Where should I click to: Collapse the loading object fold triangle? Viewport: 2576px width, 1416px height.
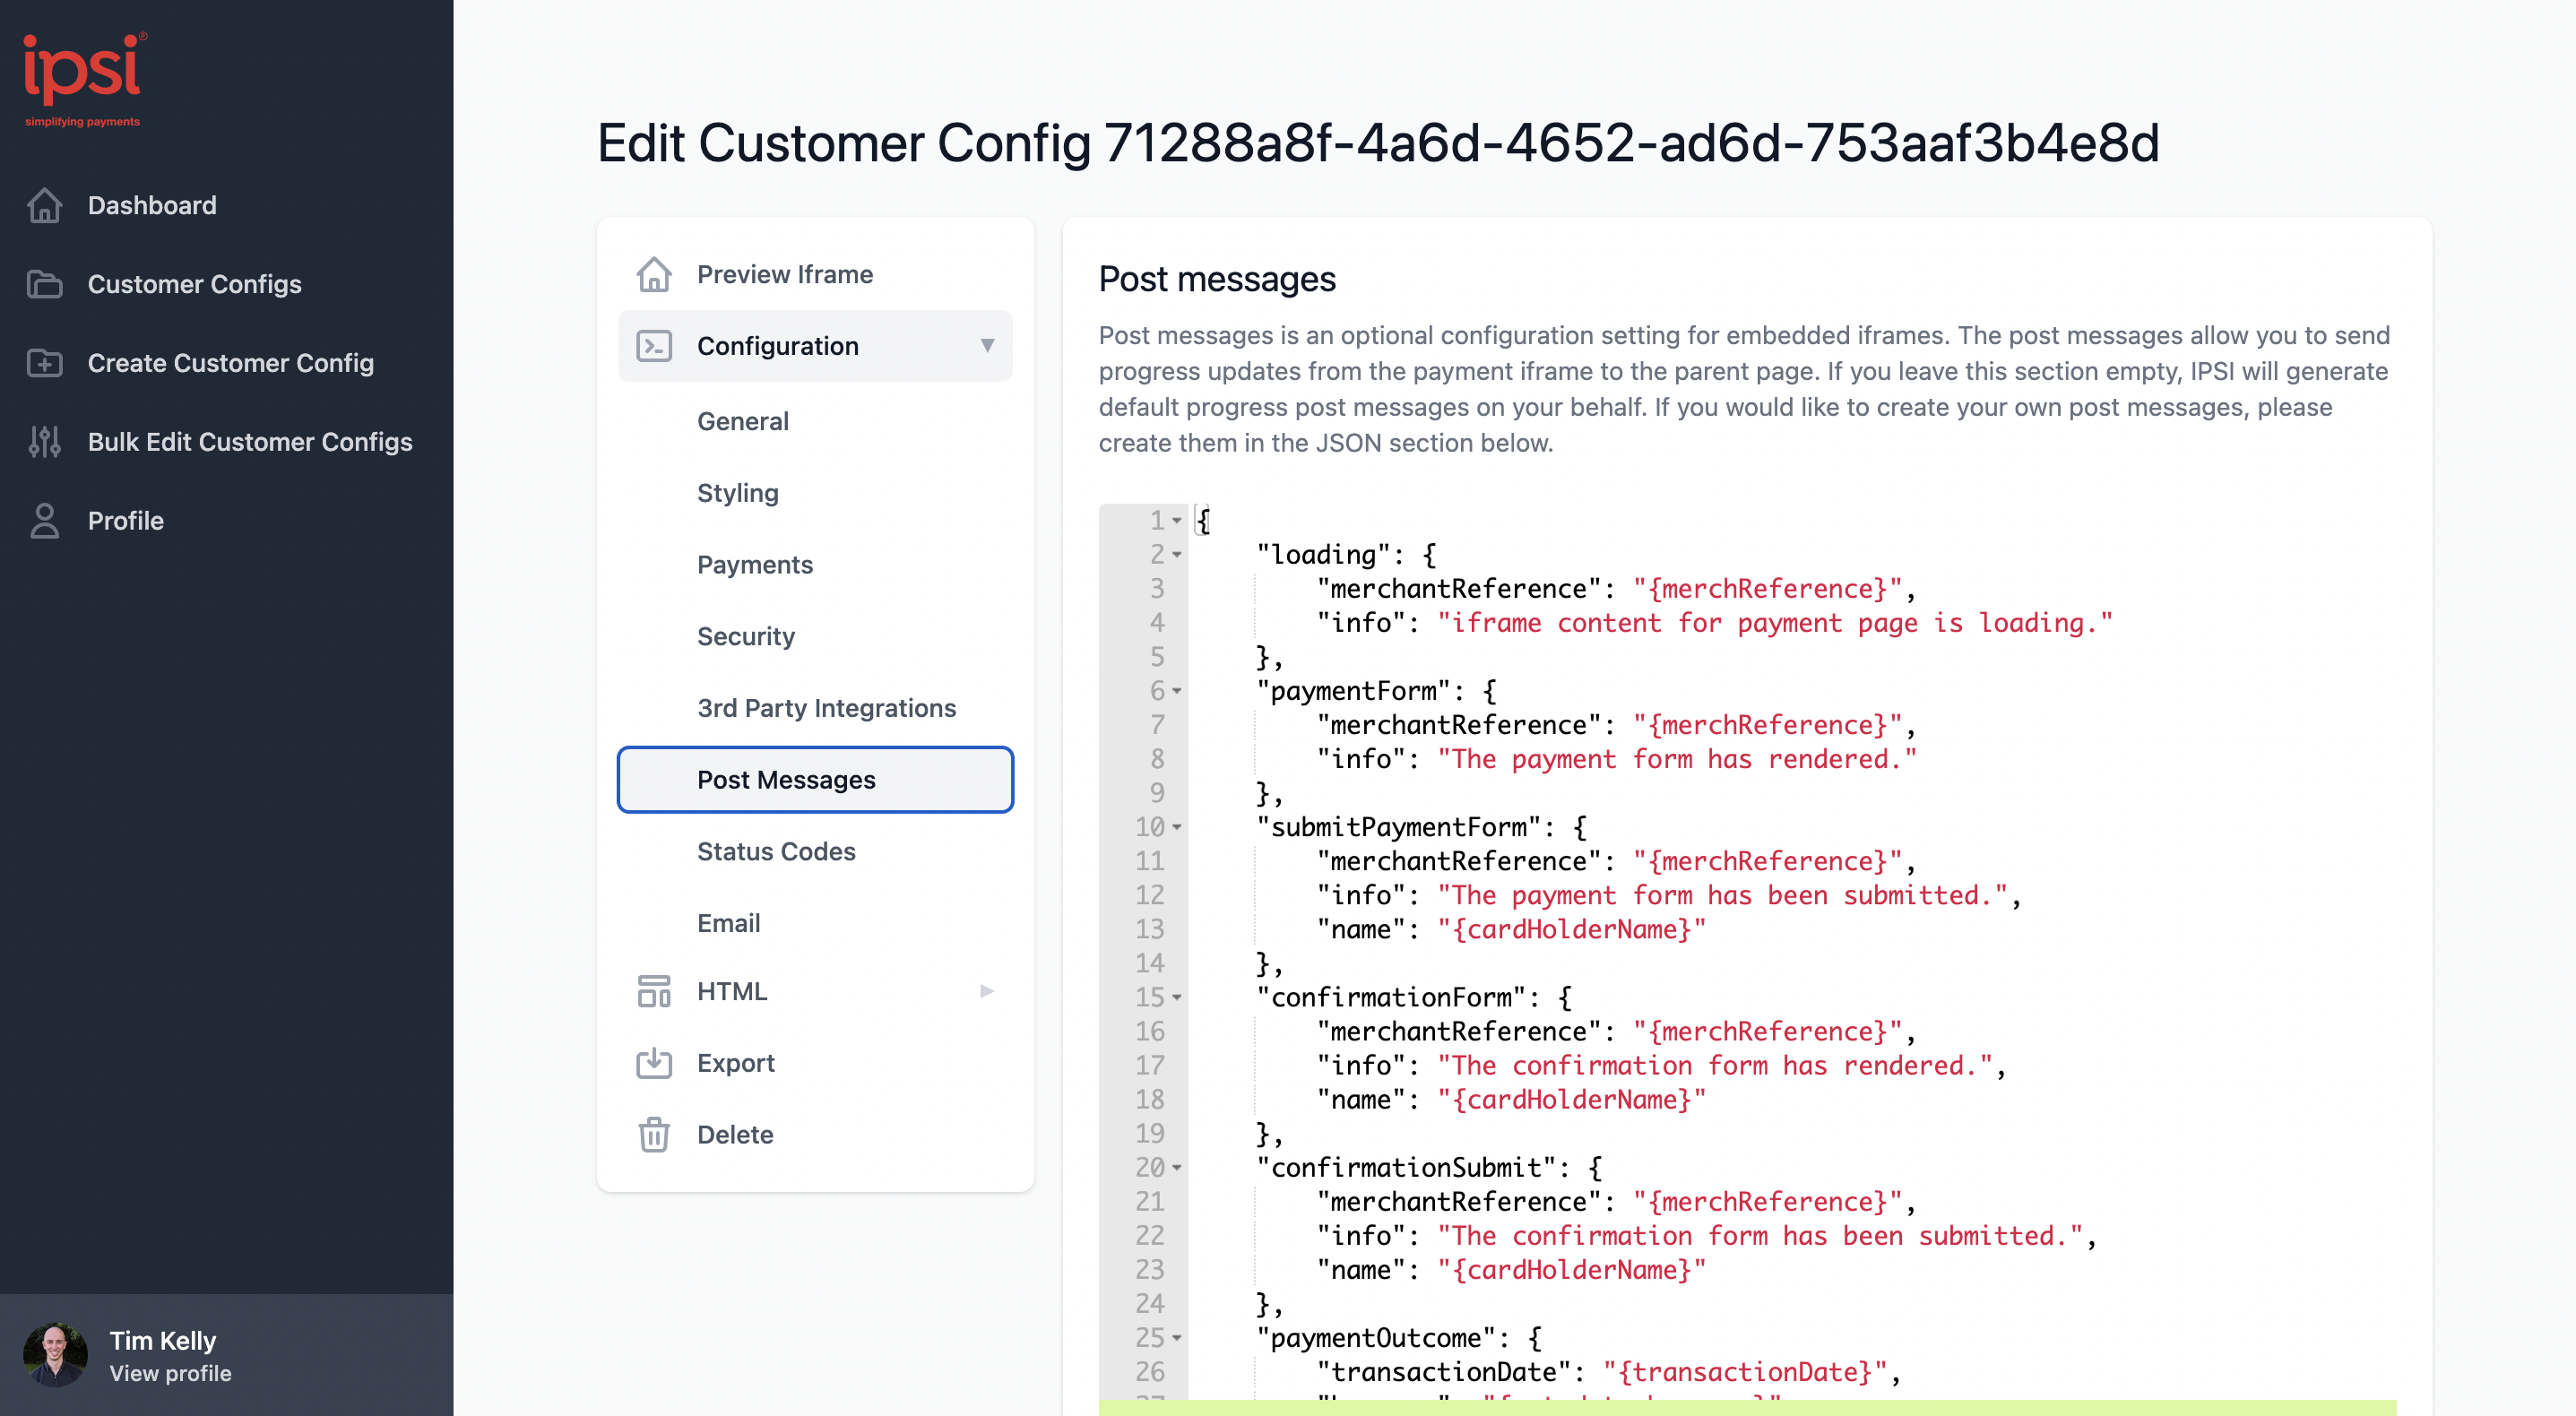point(1177,555)
